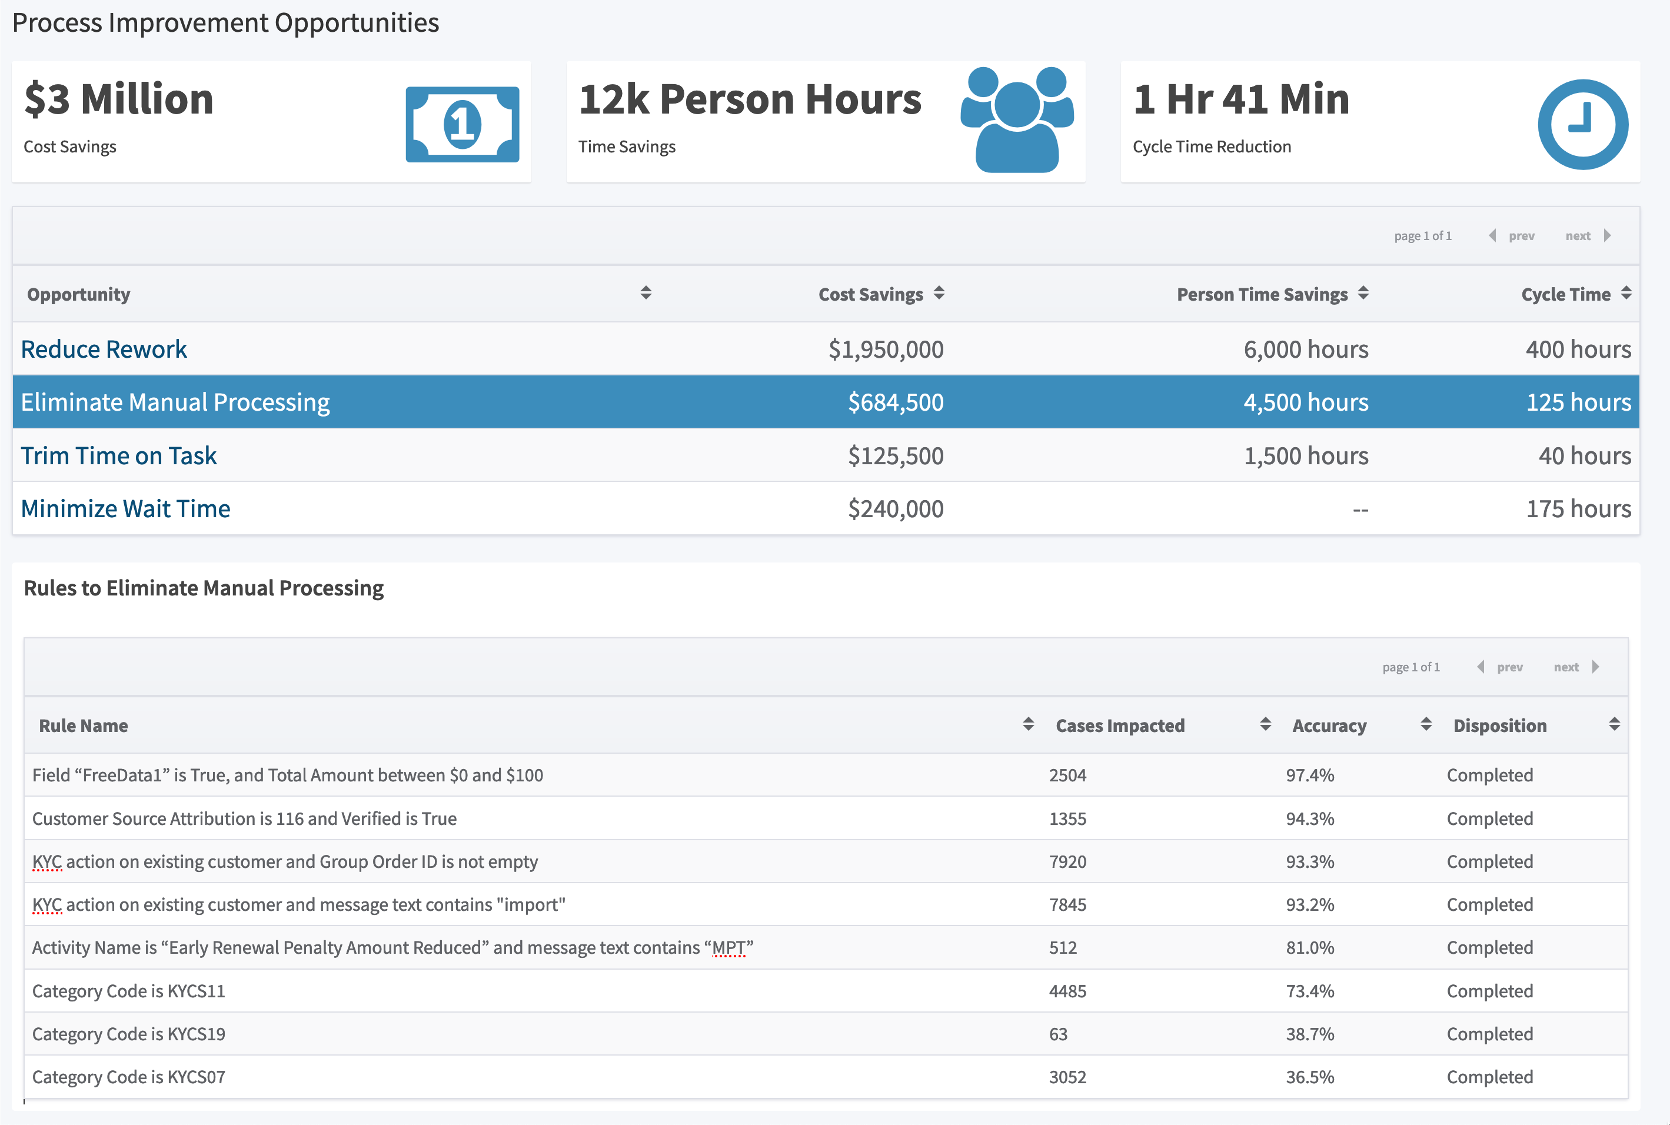Click 6,000 hours person time value
This screenshot has height=1125, width=1670.
tap(1306, 349)
